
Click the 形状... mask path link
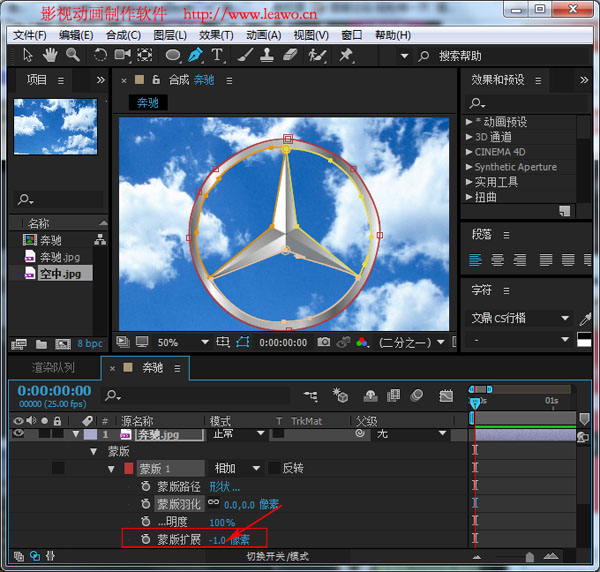(225, 486)
